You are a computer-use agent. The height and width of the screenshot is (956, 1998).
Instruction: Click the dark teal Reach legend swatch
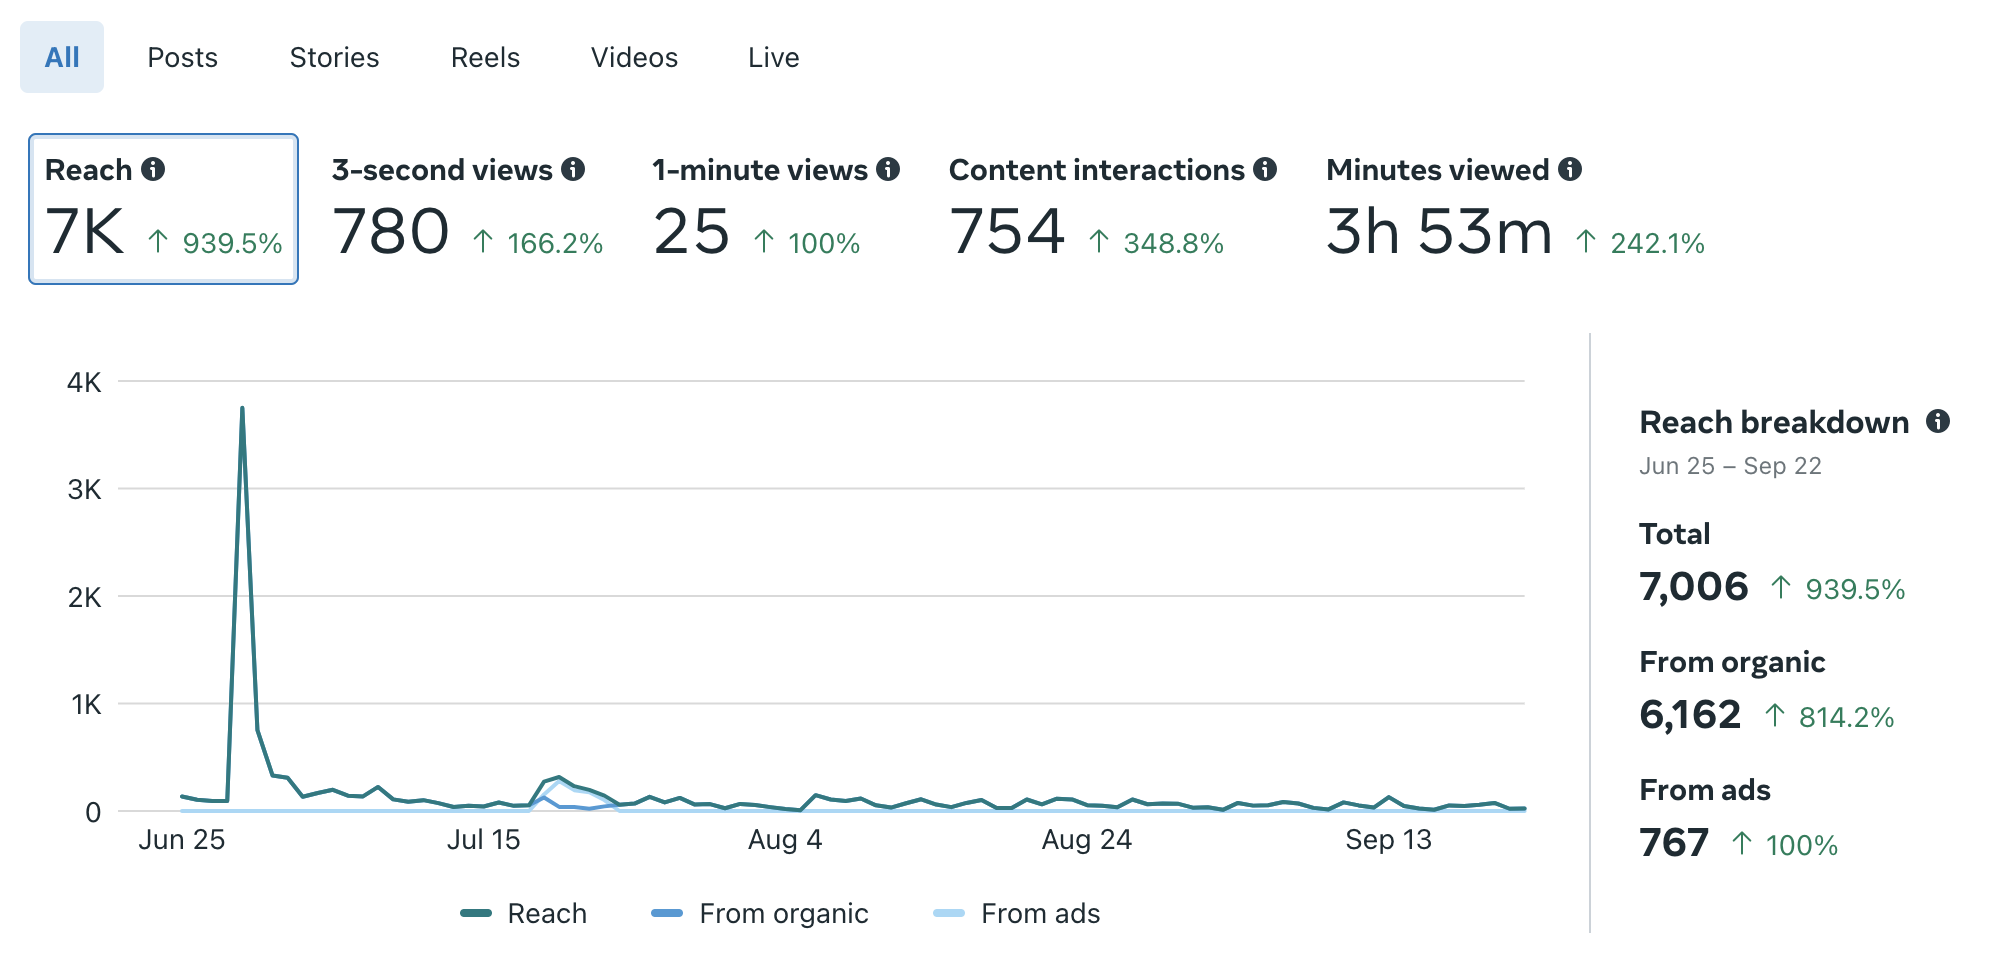pos(476,913)
